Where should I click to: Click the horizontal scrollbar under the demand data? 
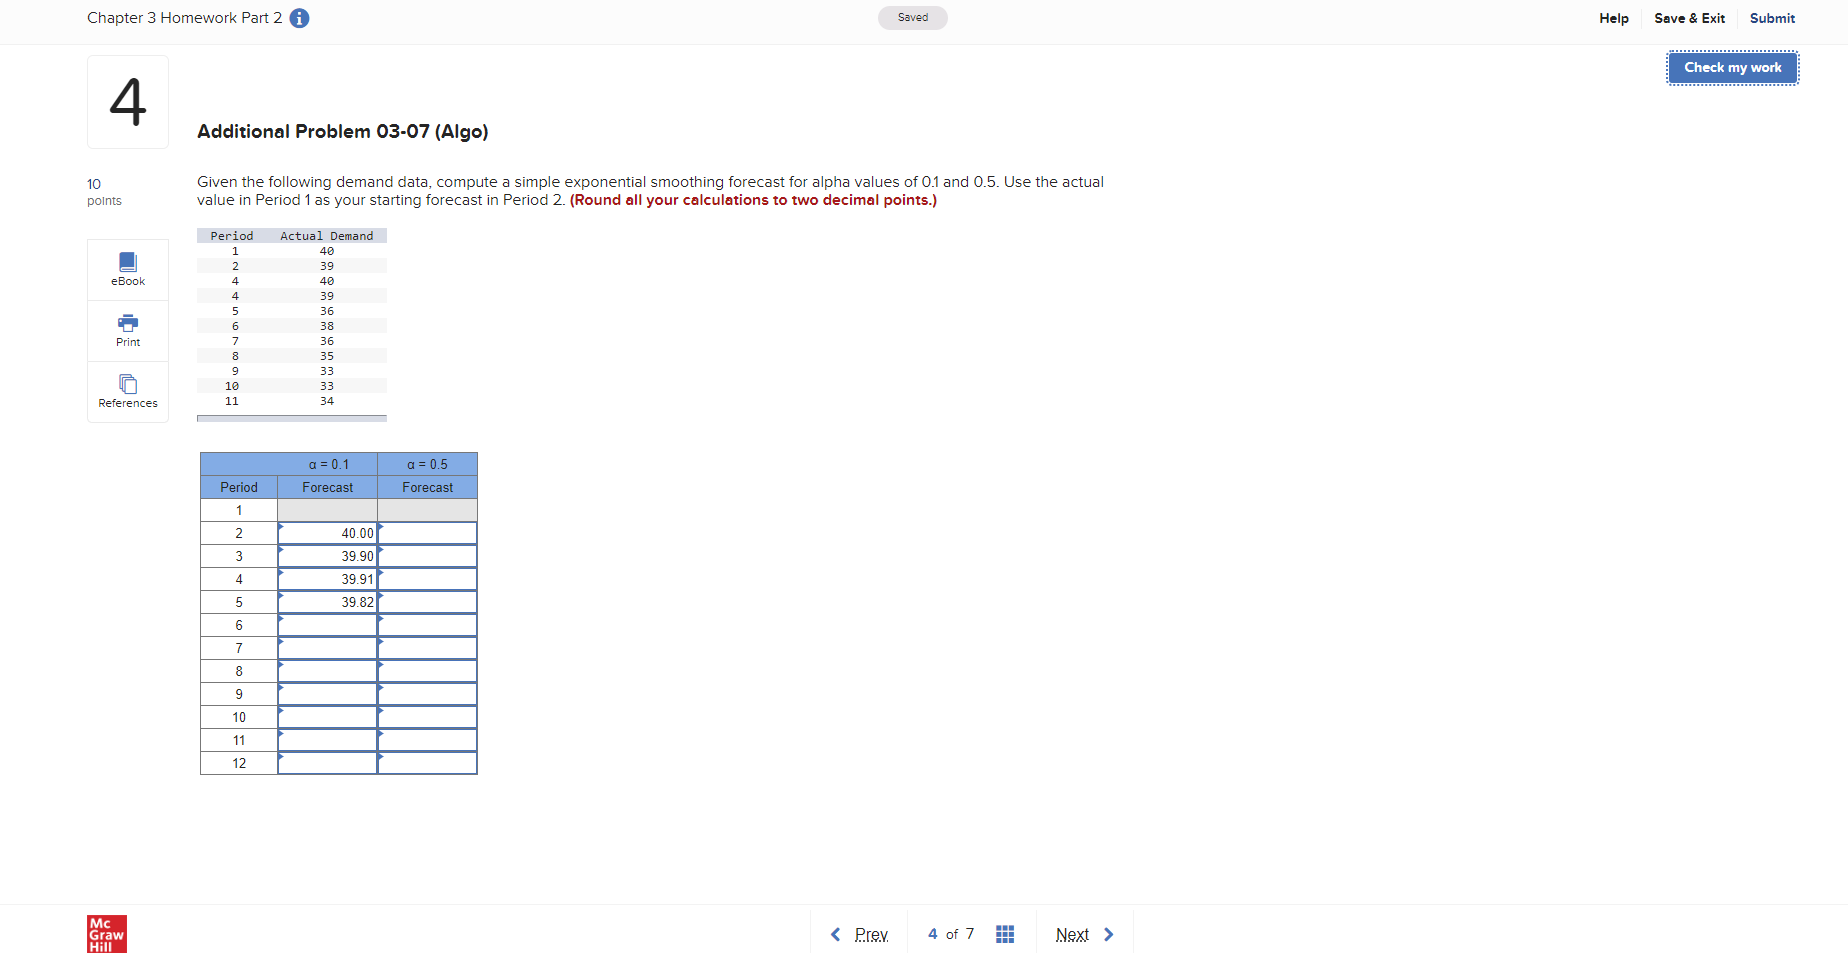(292, 418)
